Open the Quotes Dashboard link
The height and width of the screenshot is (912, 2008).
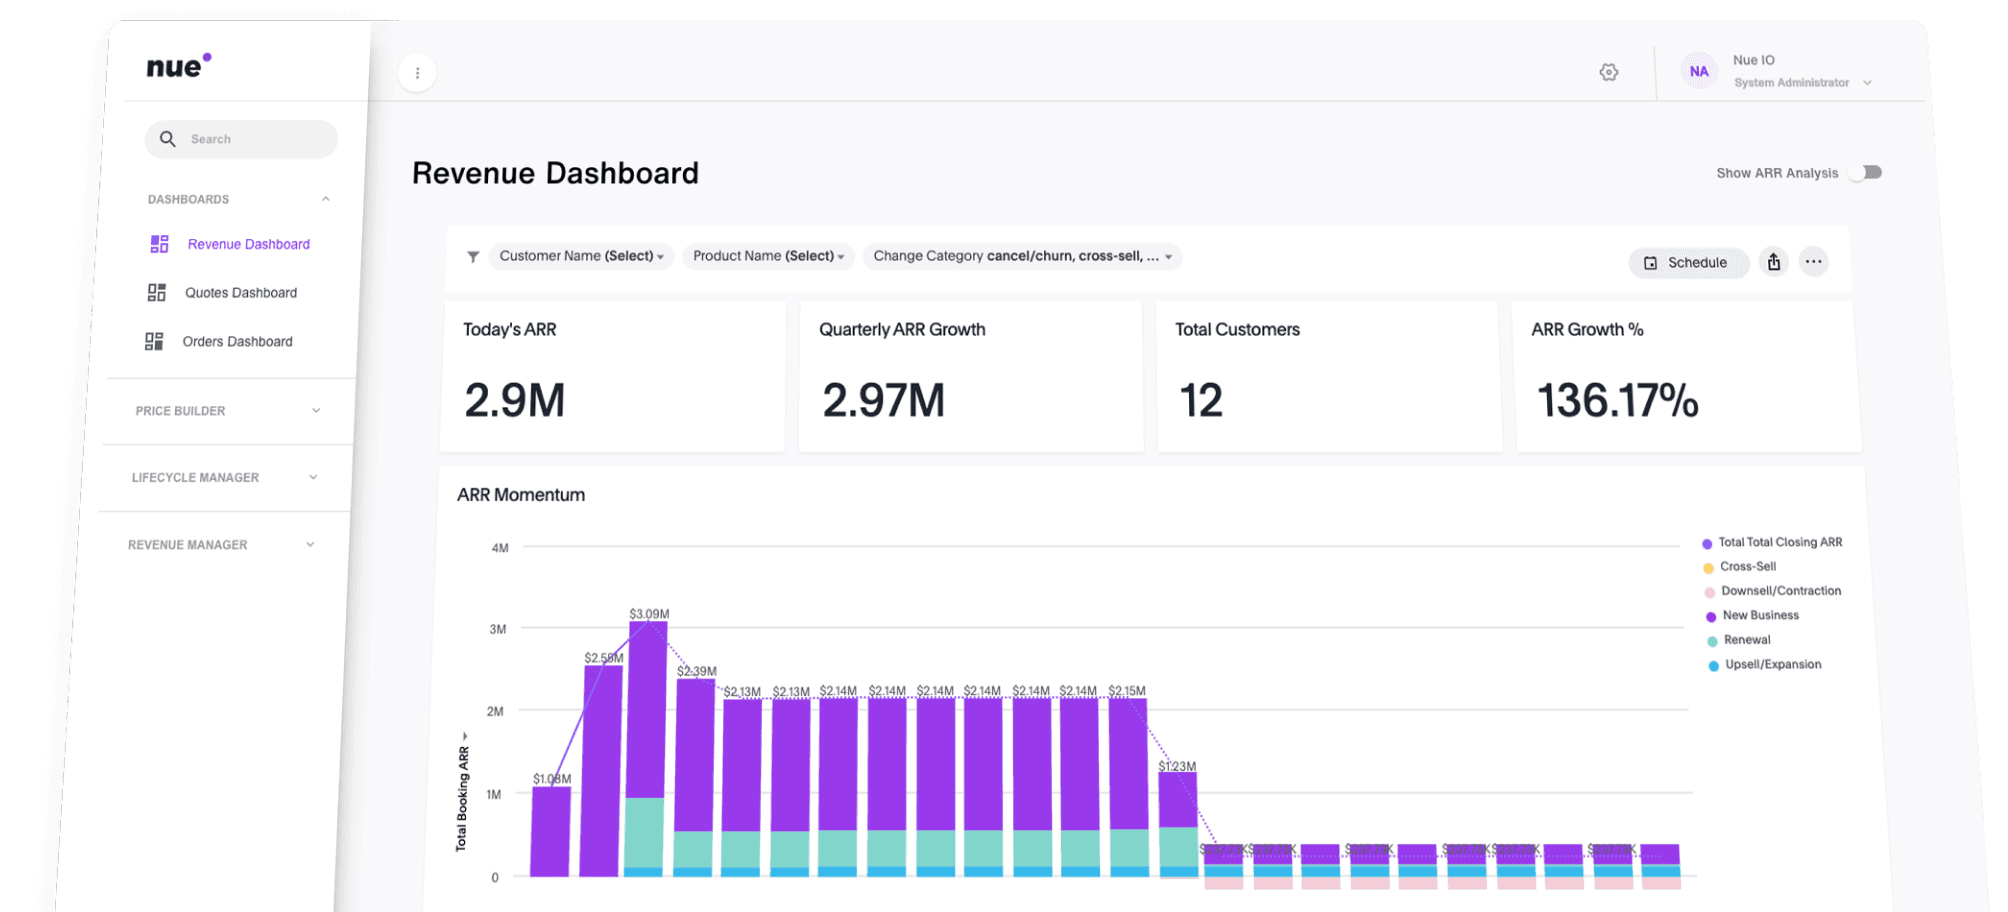tap(241, 293)
